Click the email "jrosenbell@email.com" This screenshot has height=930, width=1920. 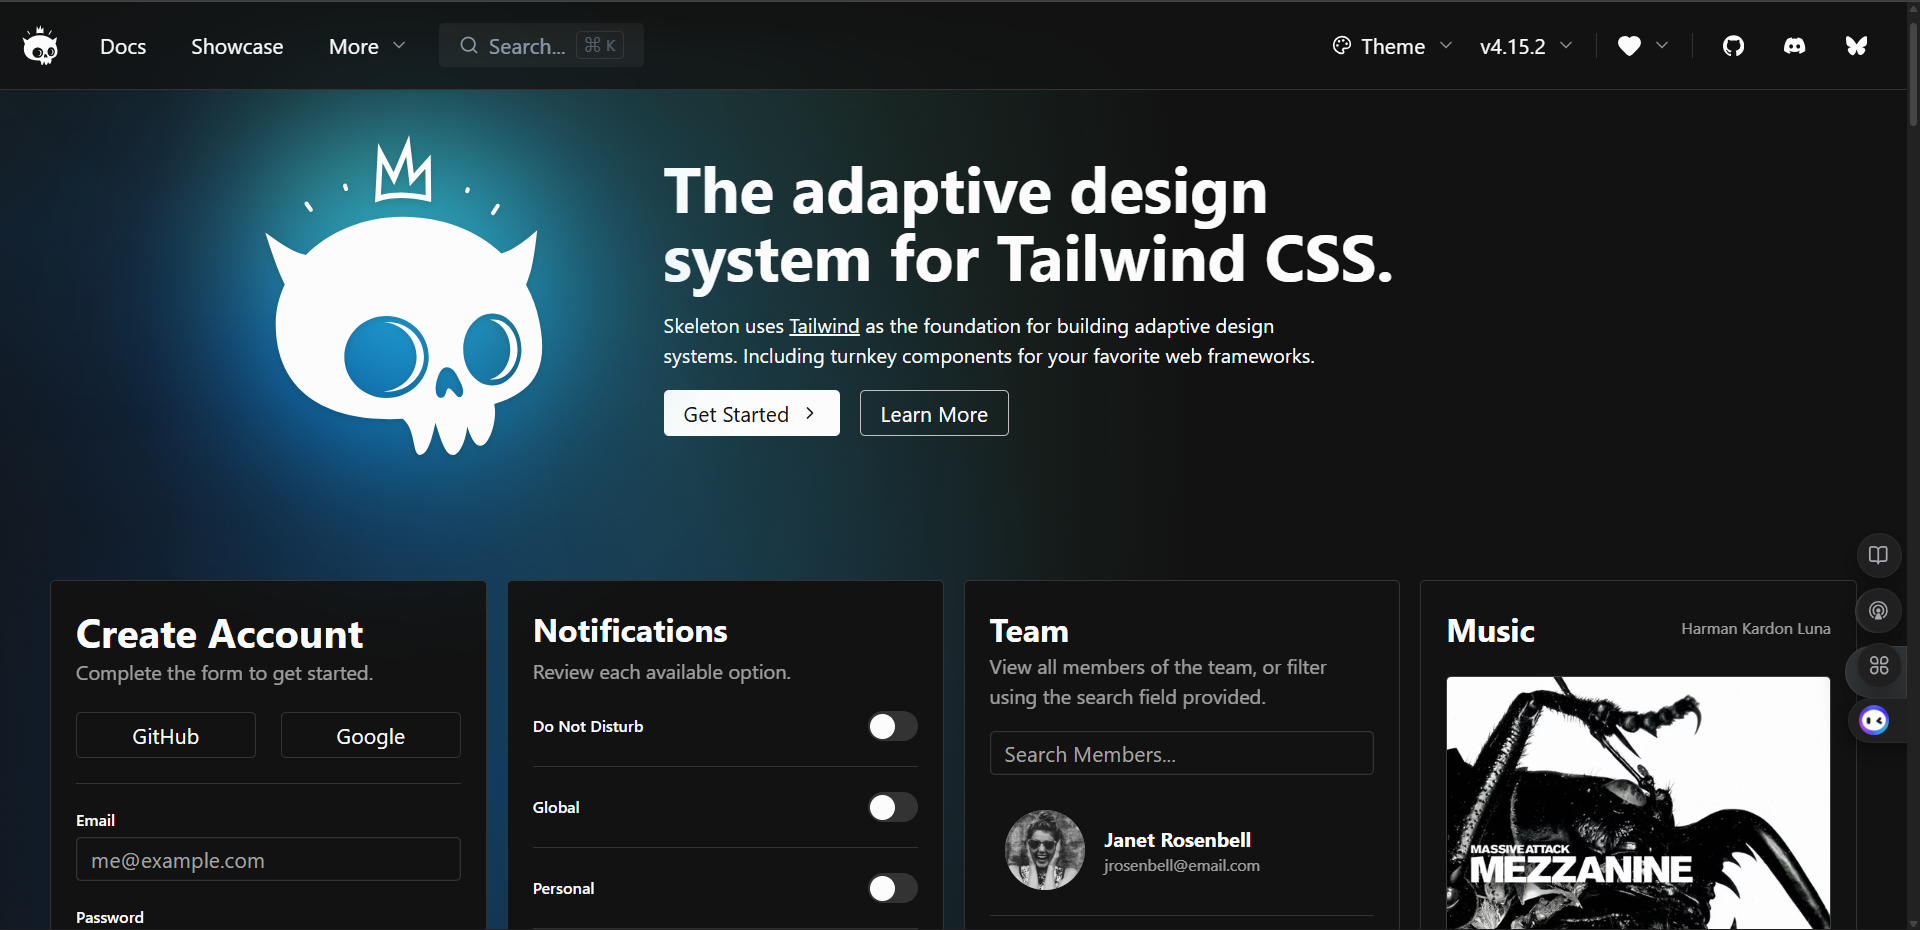[1181, 866]
